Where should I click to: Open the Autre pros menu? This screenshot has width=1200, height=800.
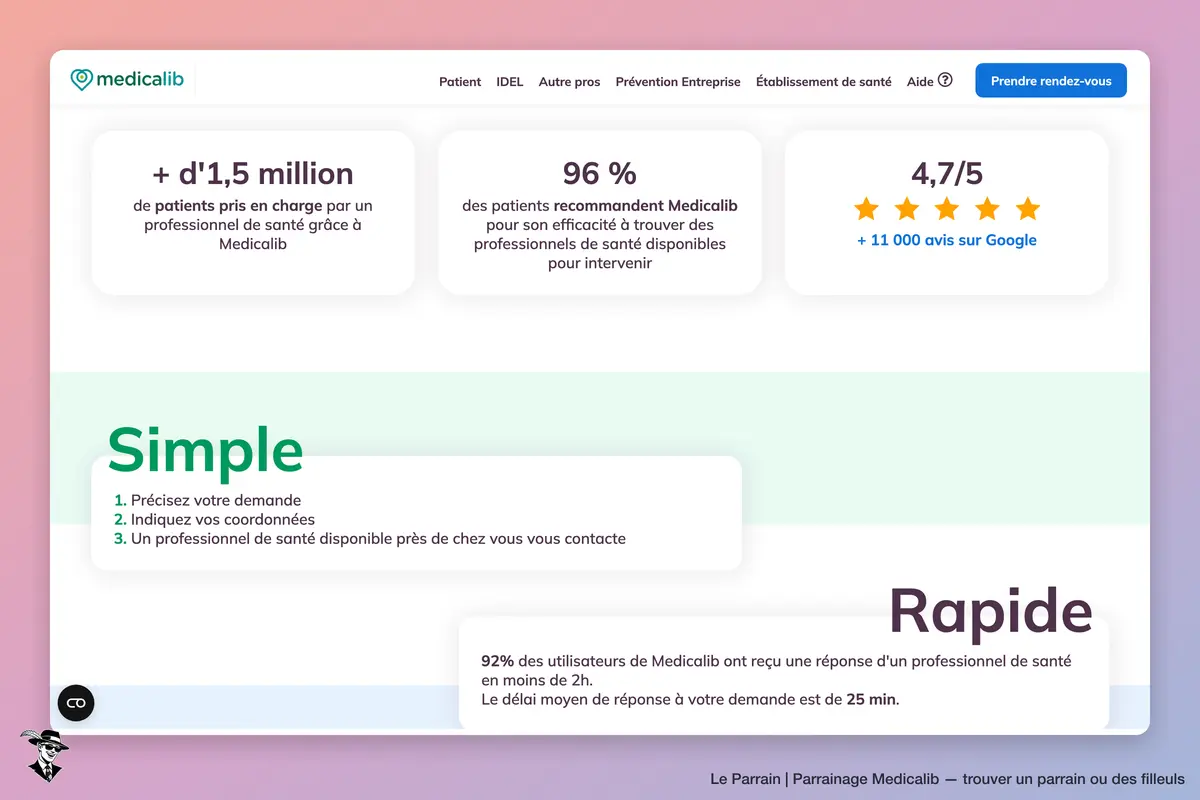click(569, 82)
